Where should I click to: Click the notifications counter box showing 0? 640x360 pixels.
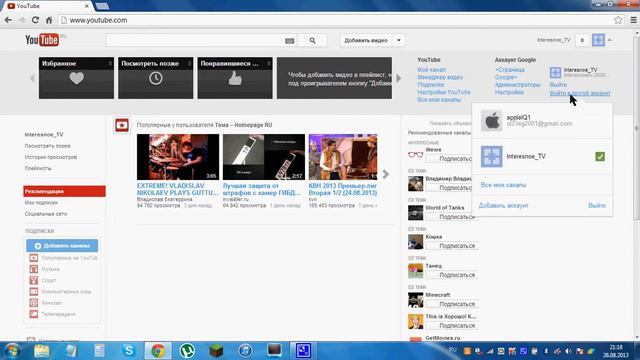[582, 40]
